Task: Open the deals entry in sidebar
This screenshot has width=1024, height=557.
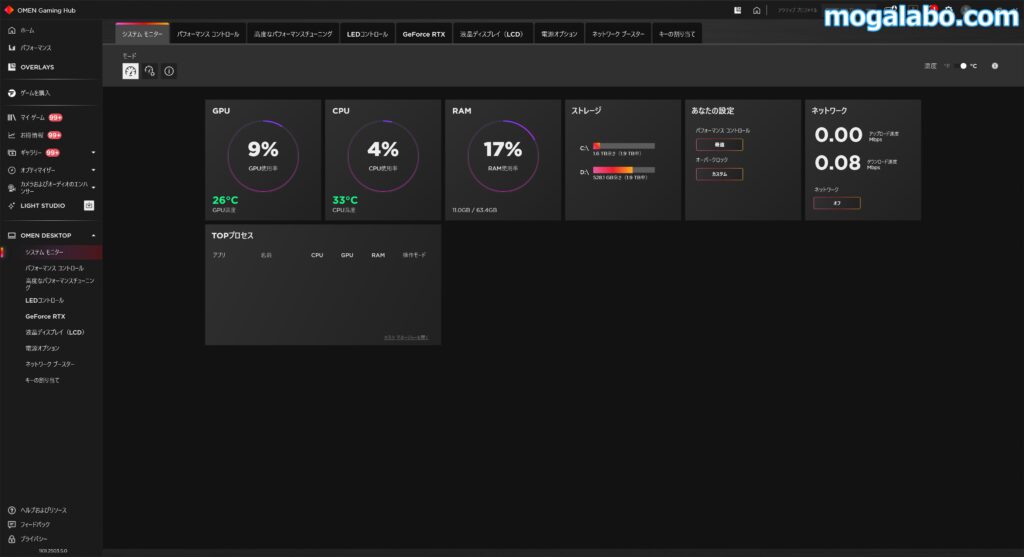Action: coord(34,135)
